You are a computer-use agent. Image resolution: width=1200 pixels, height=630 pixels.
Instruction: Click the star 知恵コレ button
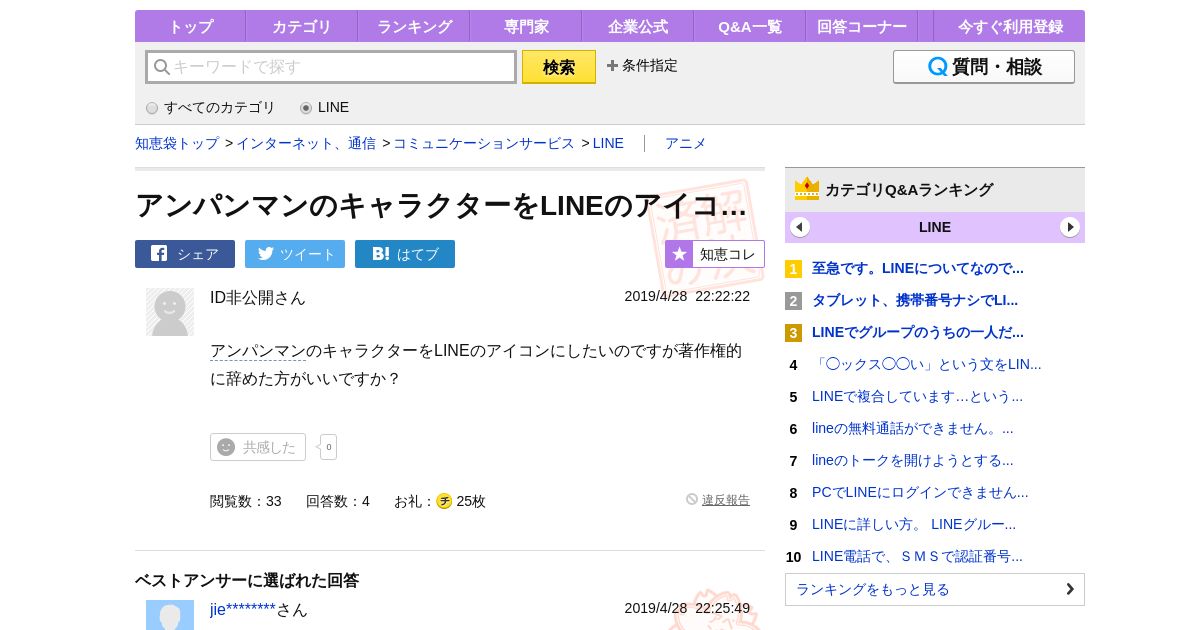click(715, 254)
